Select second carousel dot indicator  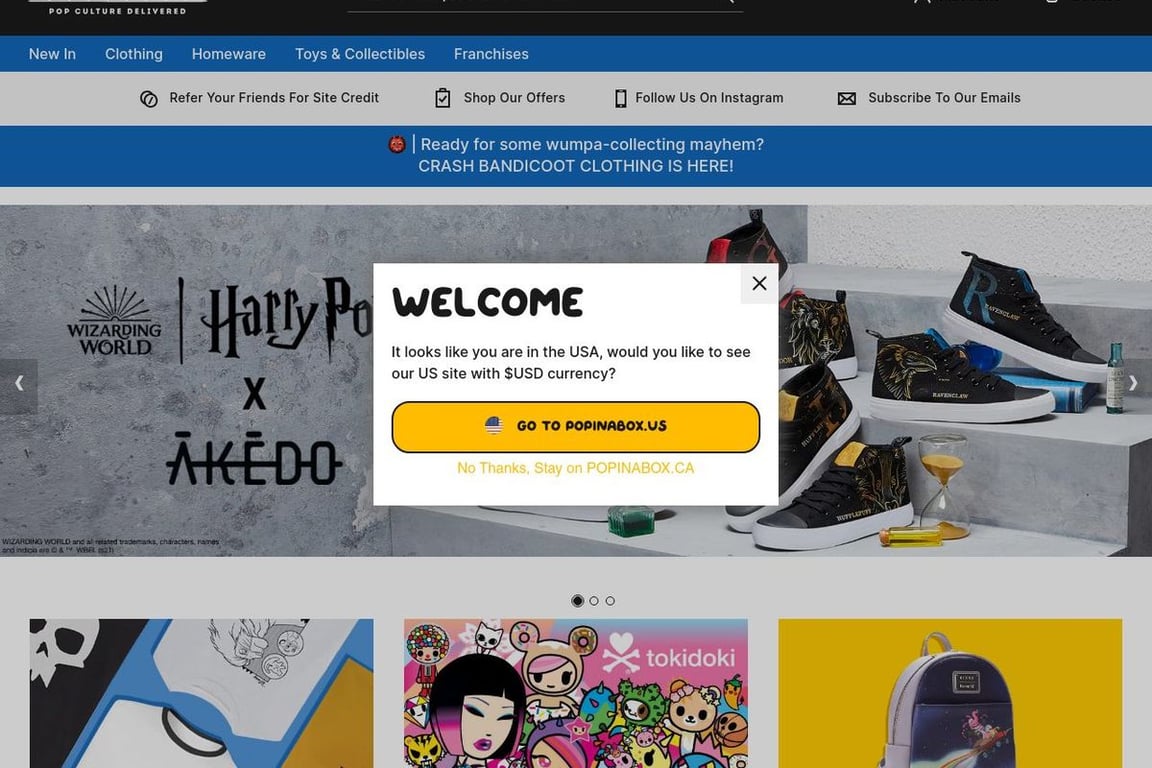point(594,600)
